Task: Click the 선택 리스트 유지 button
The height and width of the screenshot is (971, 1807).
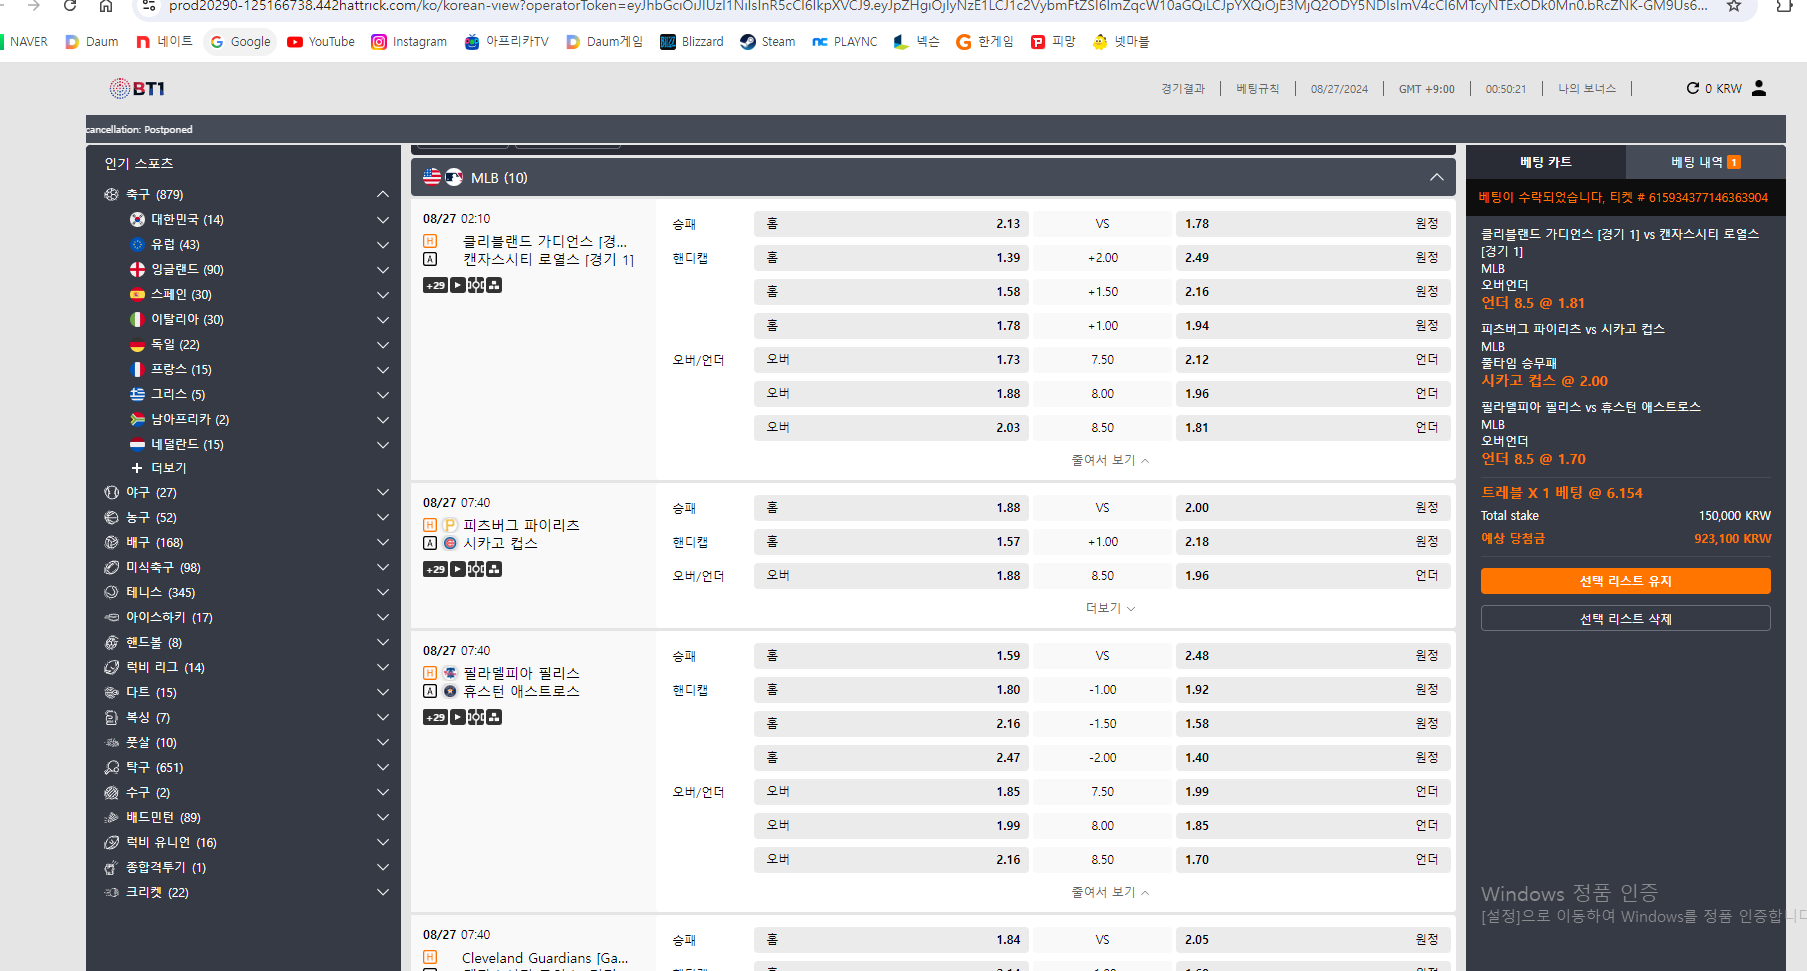Action: [x=1625, y=581]
